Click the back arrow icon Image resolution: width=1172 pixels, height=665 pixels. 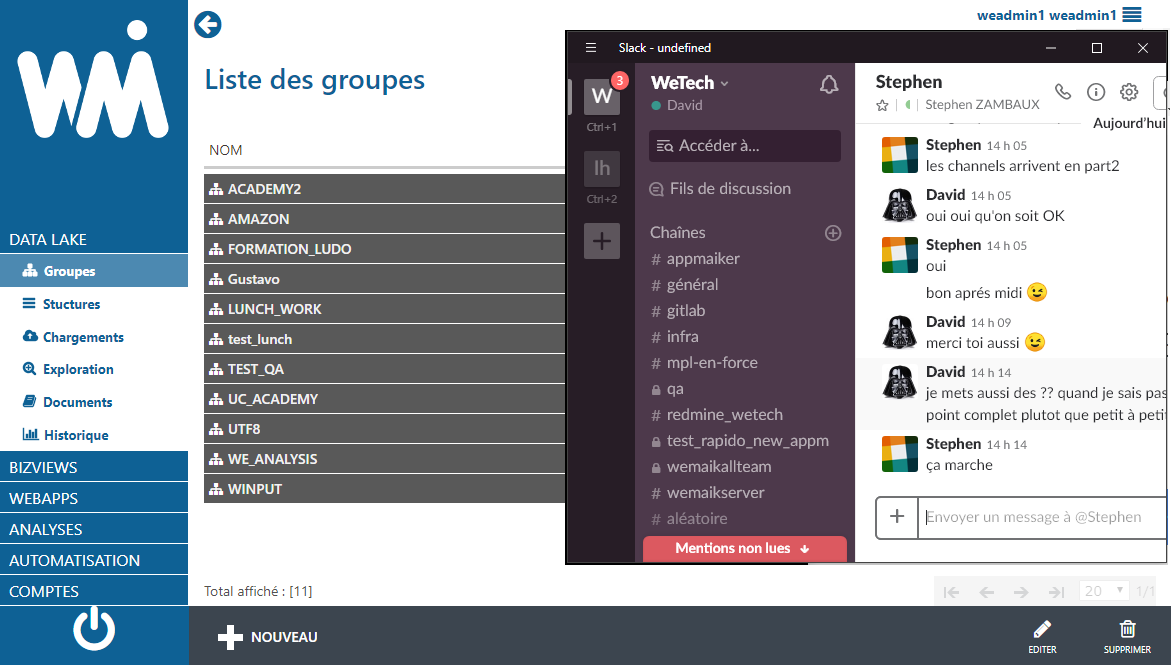coord(208,25)
